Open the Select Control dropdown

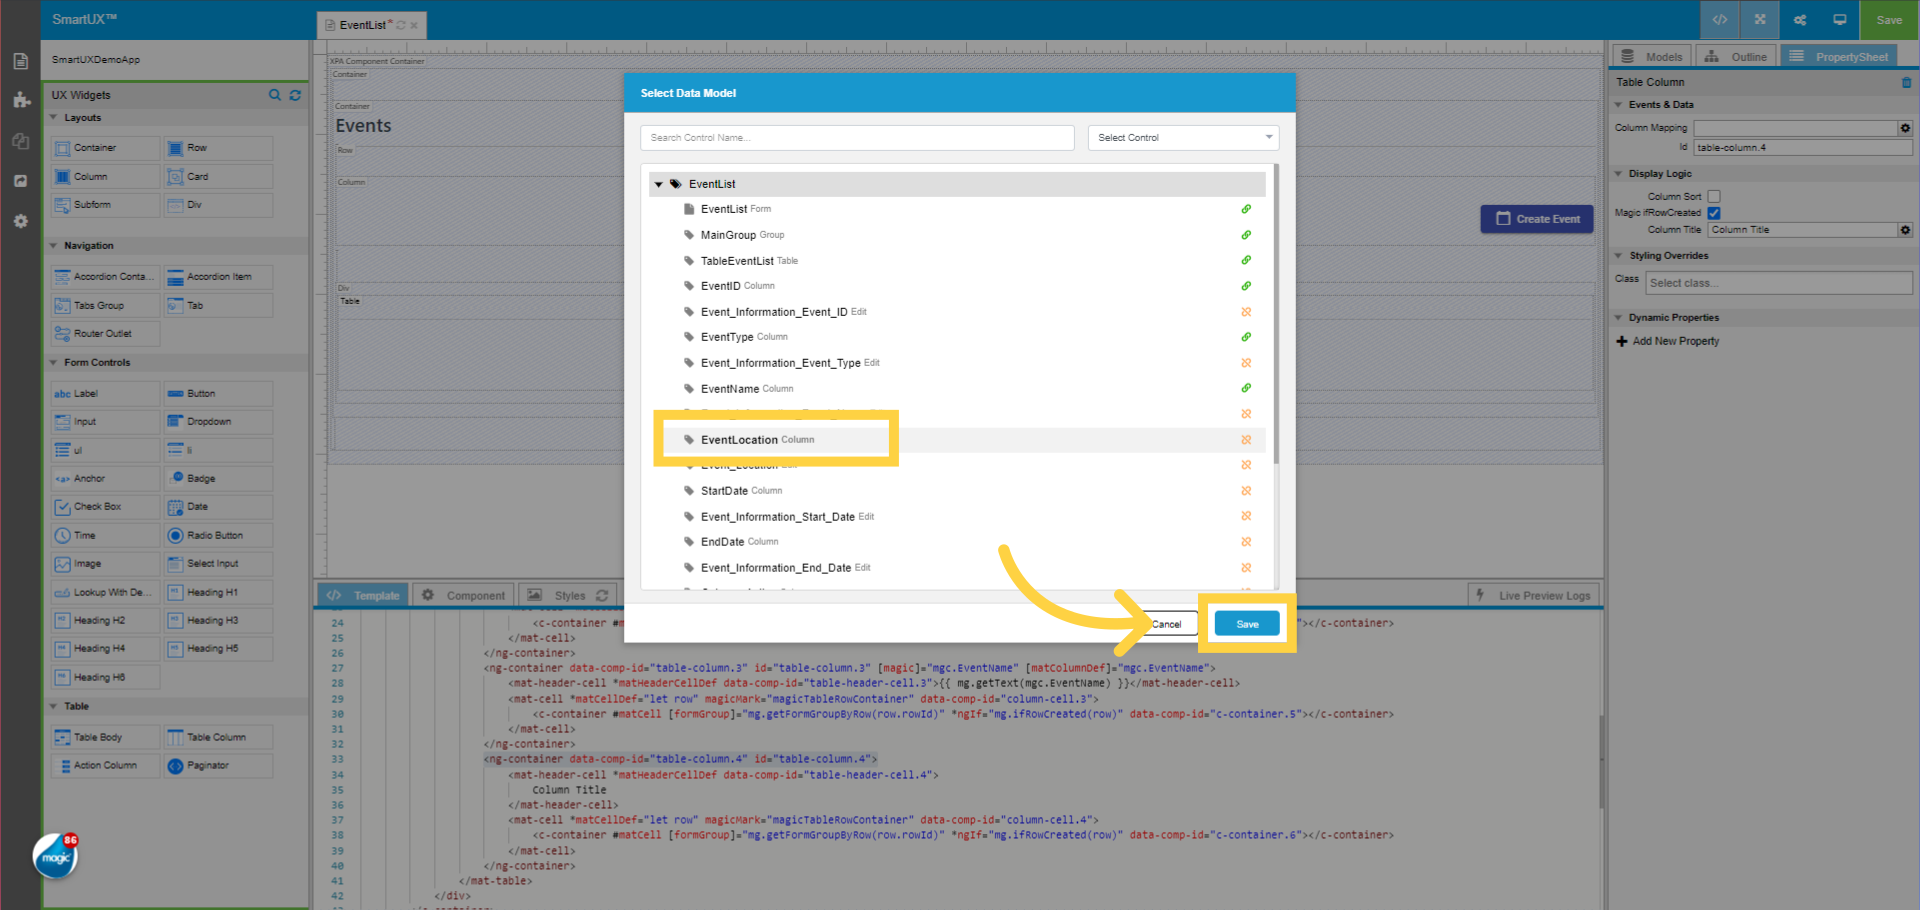(1183, 137)
